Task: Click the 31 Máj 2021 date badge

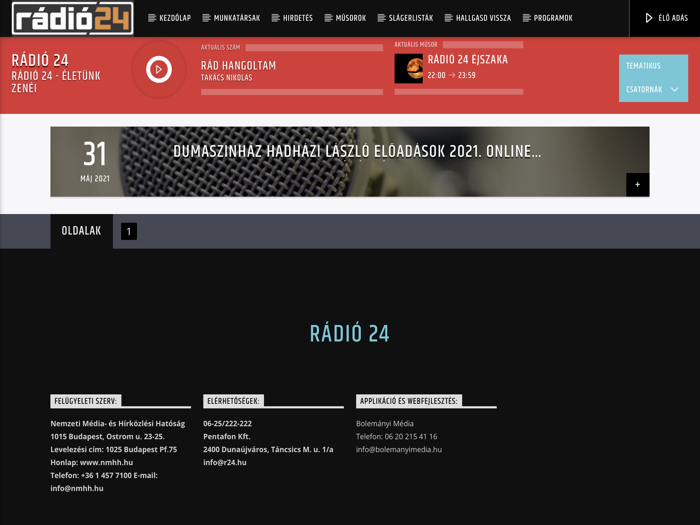Action: pos(95,162)
